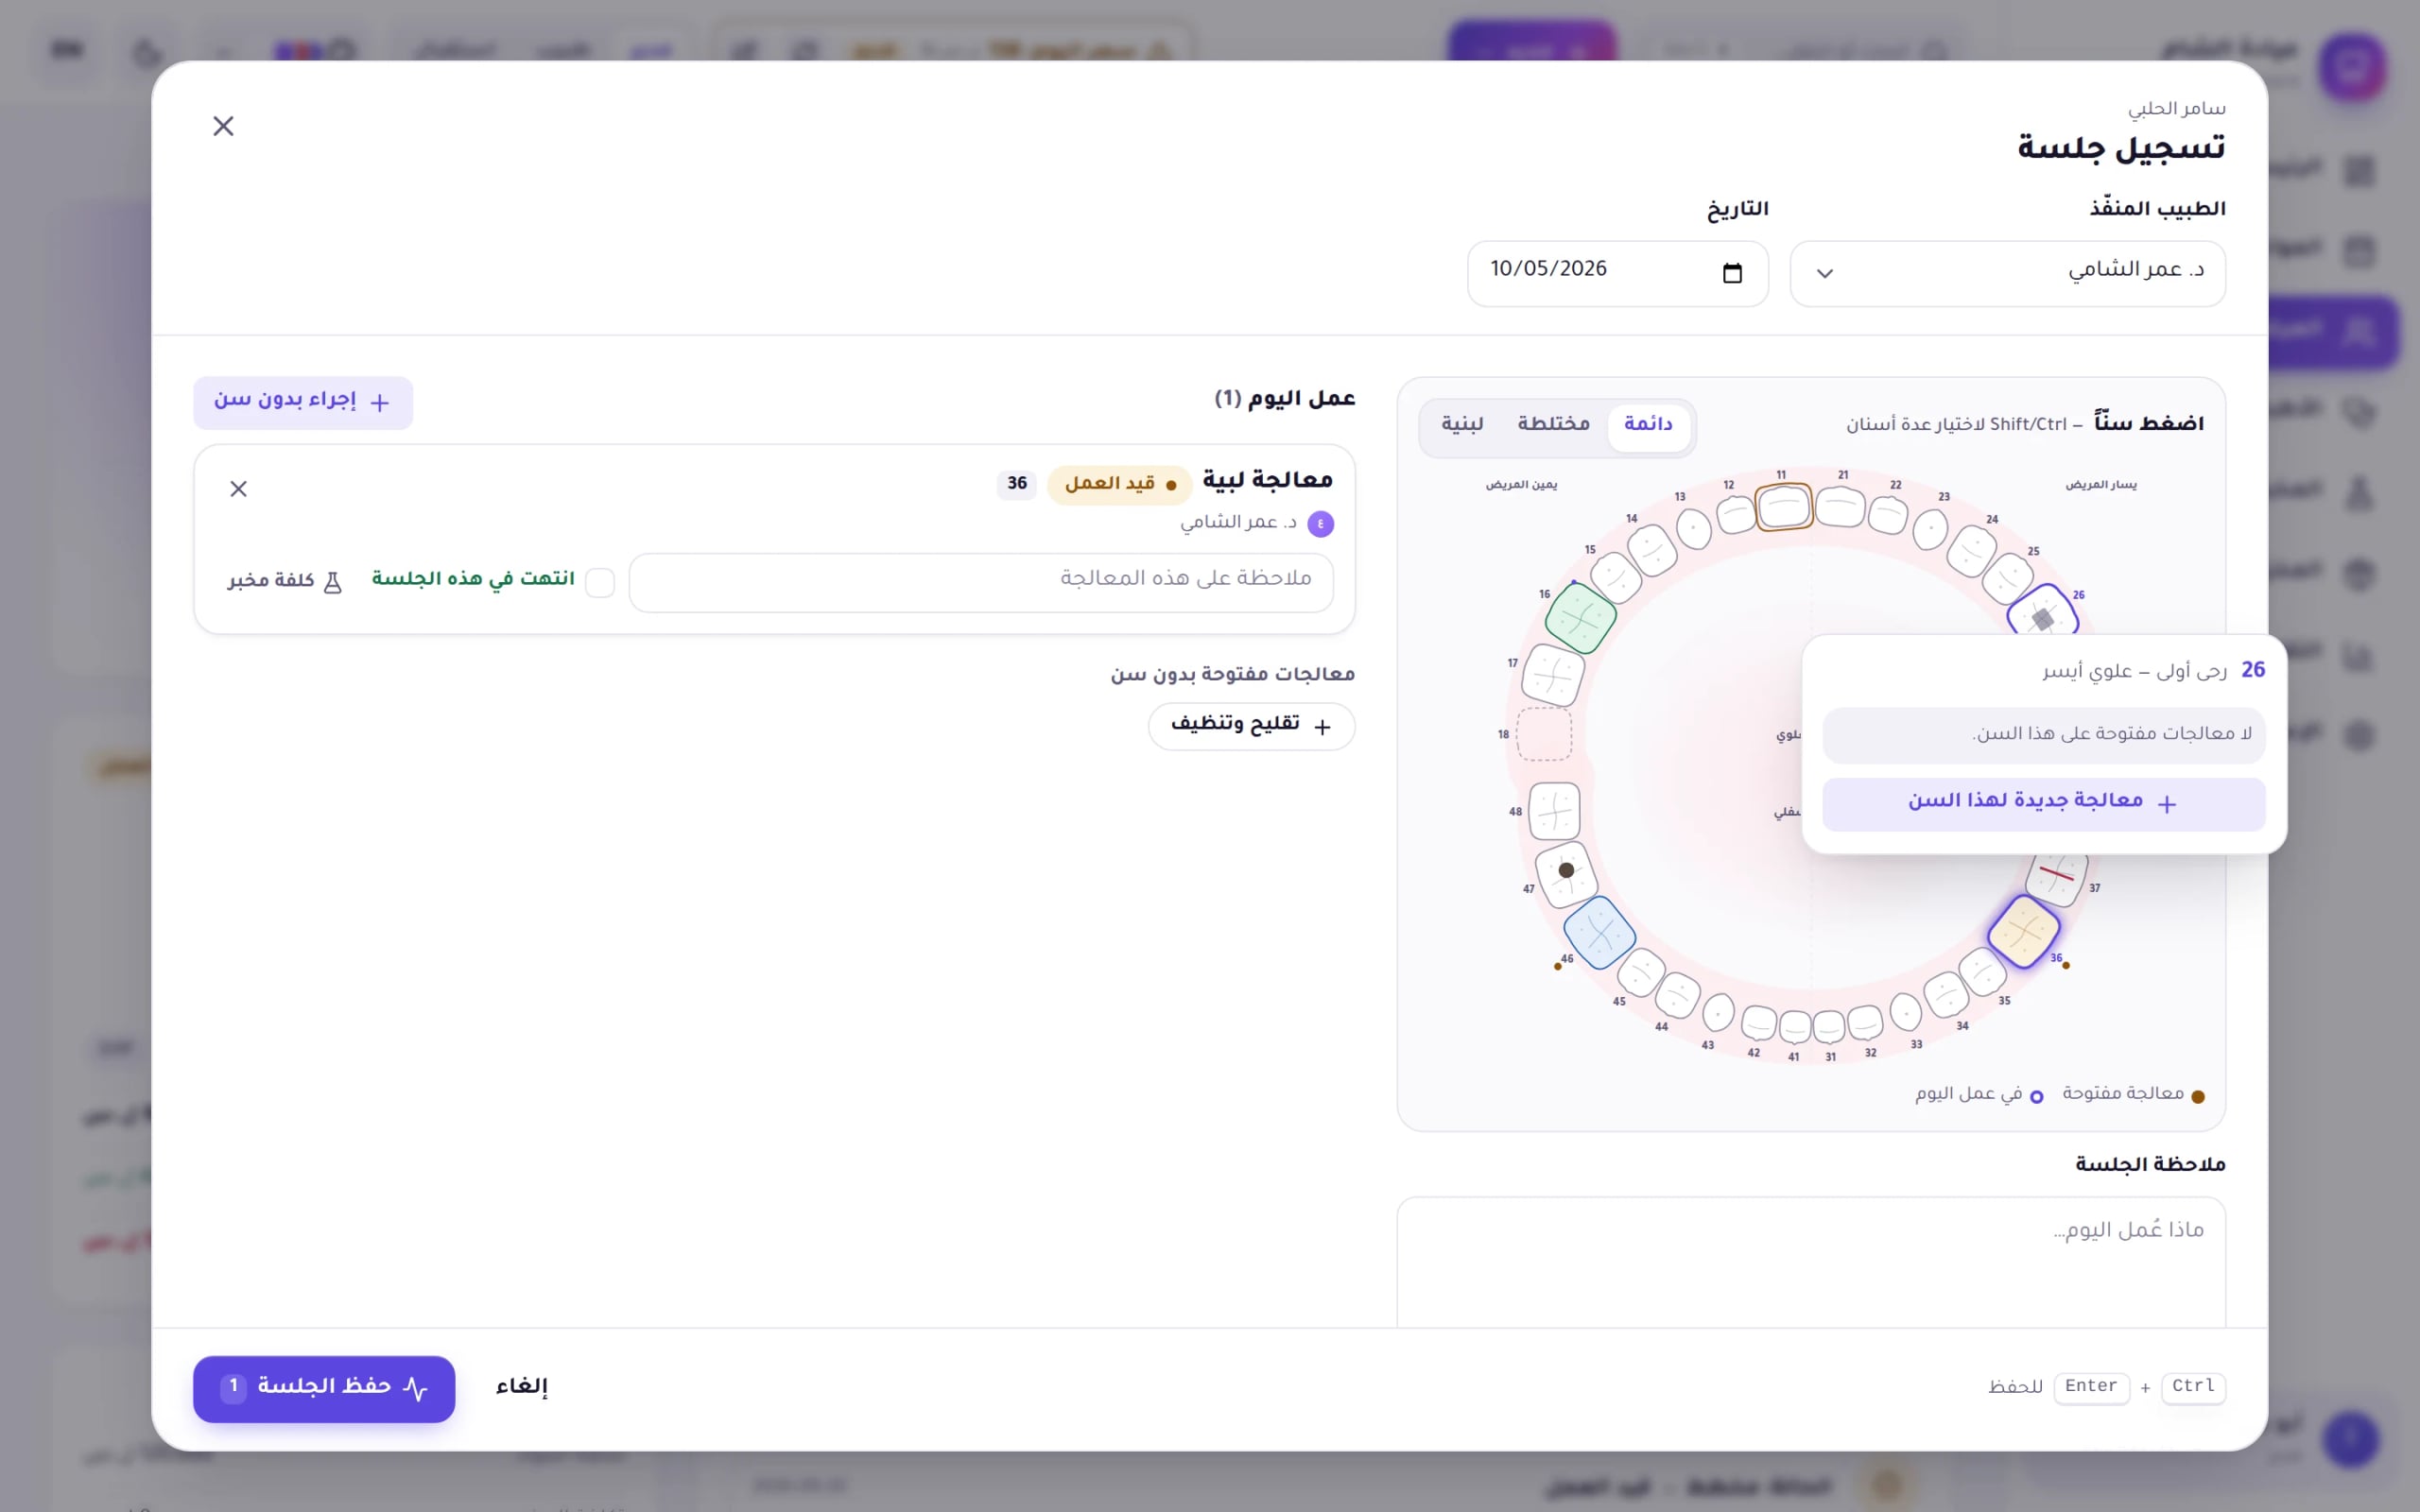
Task: Click 'معالجة جديدة لهذا السن' button
Action: [2043, 804]
